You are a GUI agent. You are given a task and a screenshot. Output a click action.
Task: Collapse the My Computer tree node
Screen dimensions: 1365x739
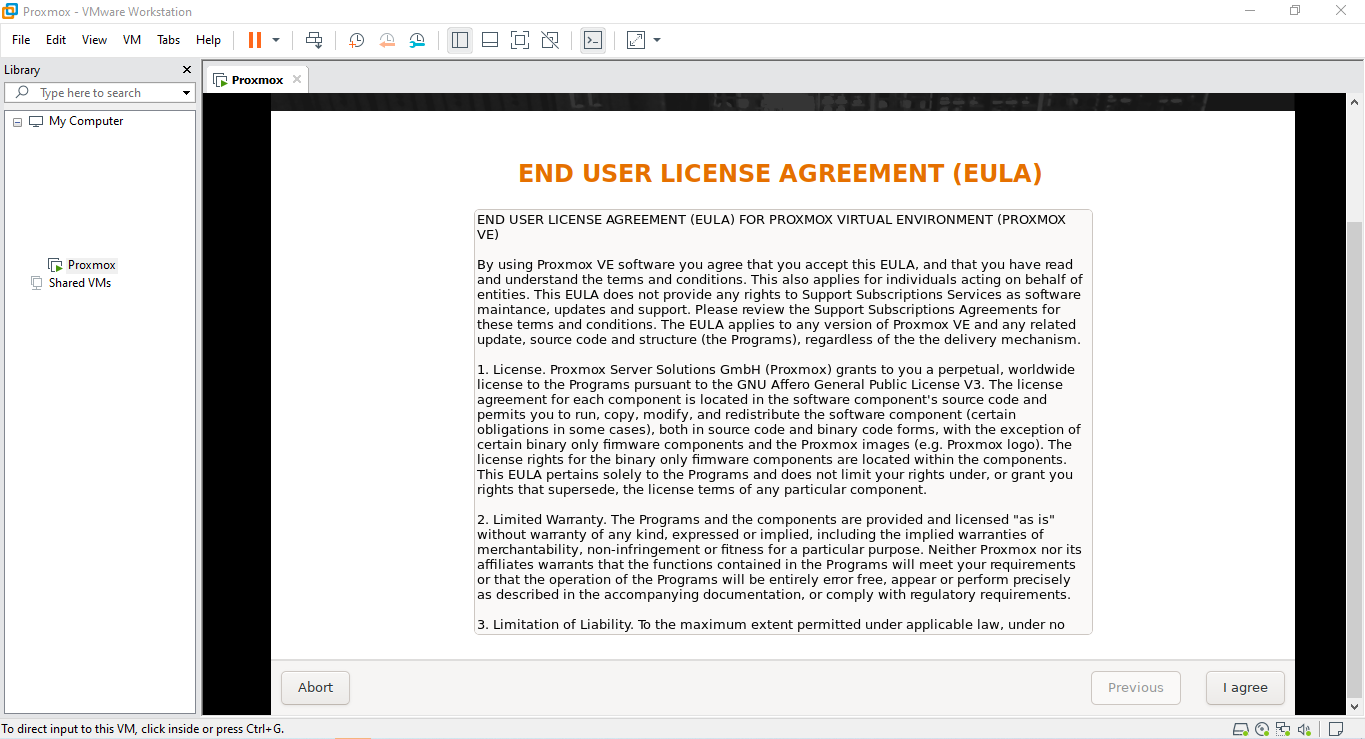pyautogui.click(x=18, y=122)
